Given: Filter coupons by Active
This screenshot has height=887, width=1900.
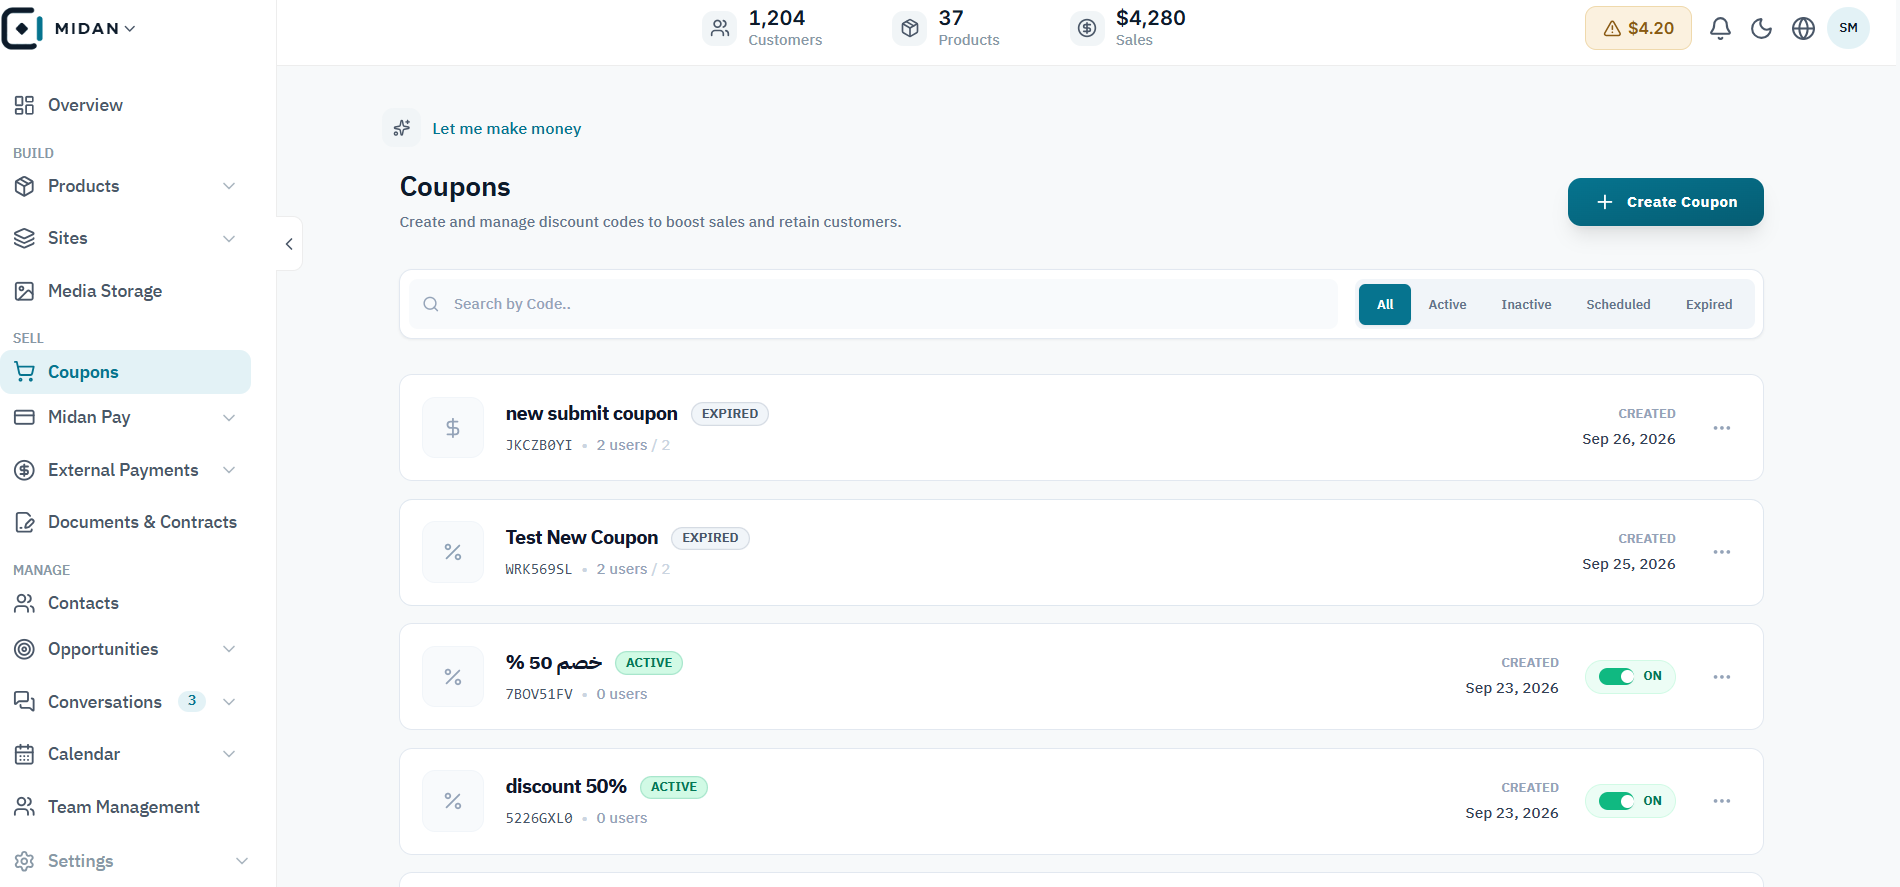Looking at the screenshot, I should click(1447, 304).
